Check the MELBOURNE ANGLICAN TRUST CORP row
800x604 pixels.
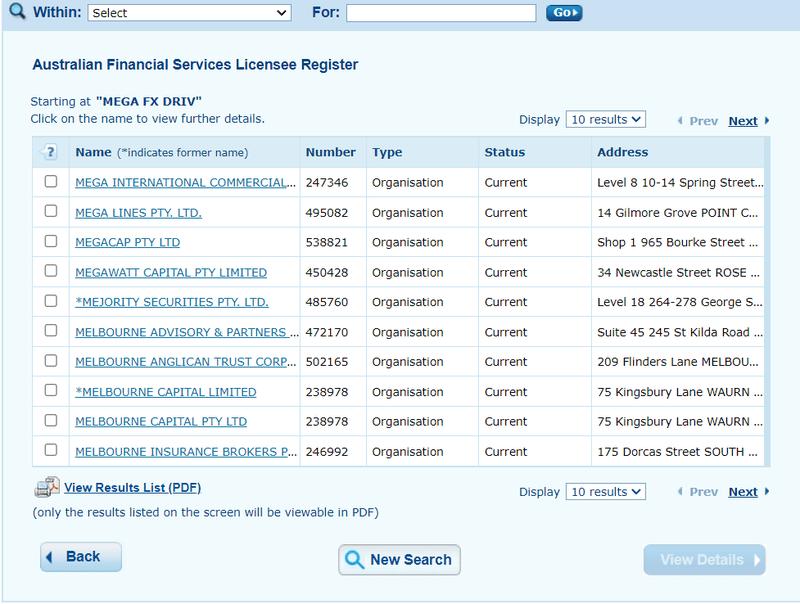pos(51,361)
